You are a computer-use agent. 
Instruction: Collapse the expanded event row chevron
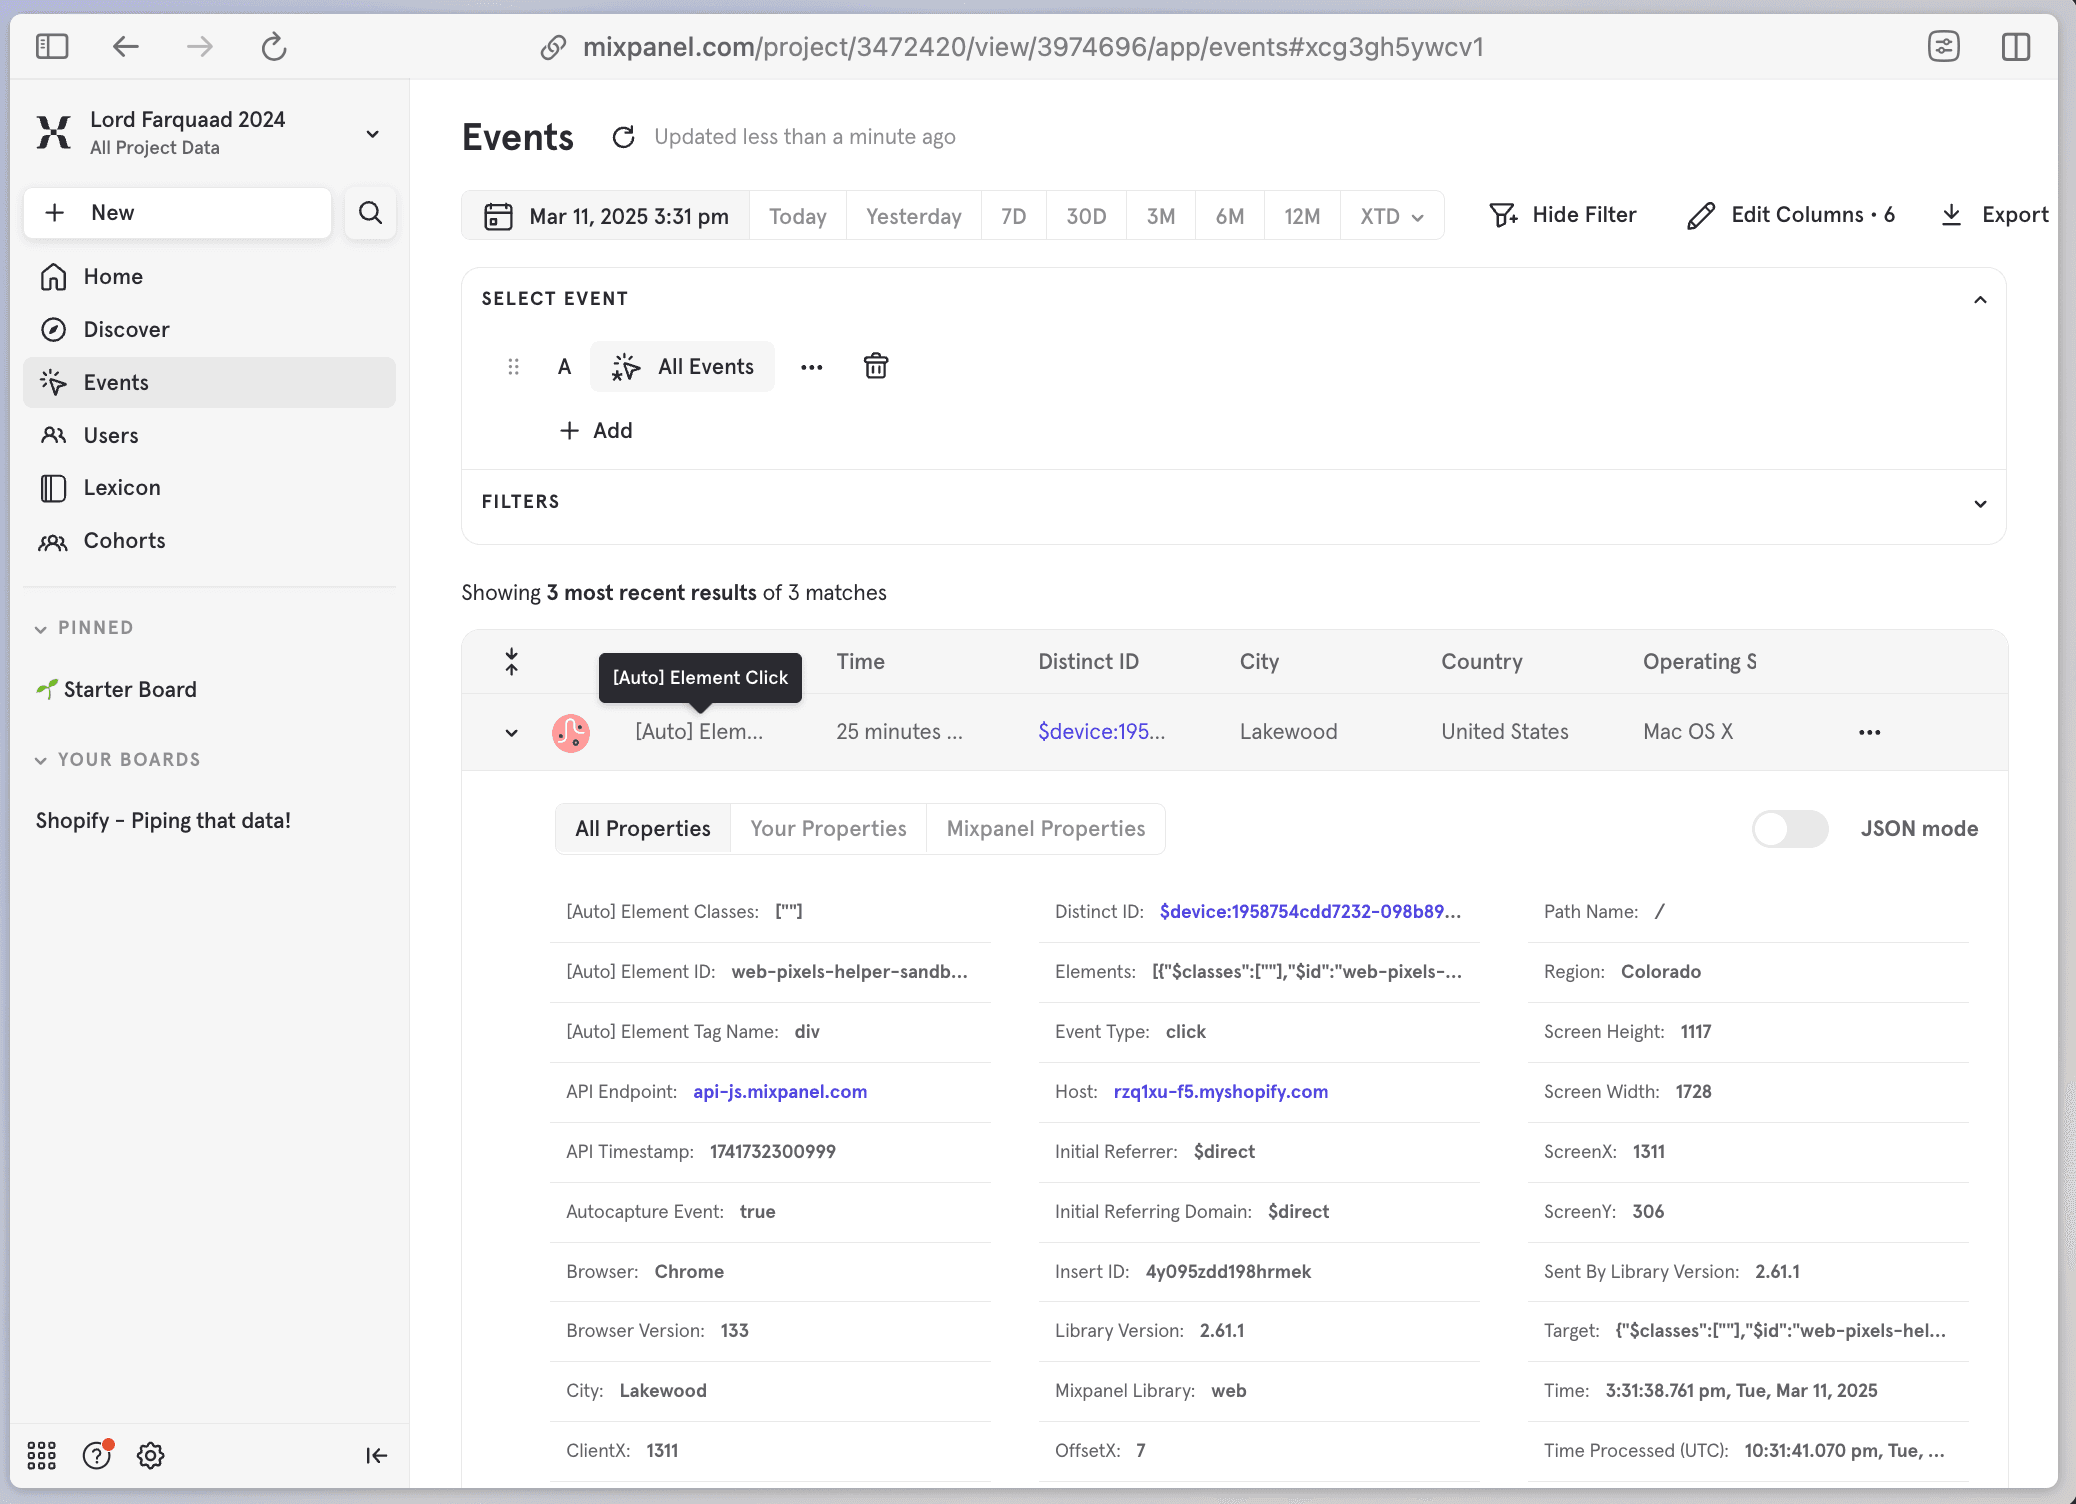pos(511,733)
